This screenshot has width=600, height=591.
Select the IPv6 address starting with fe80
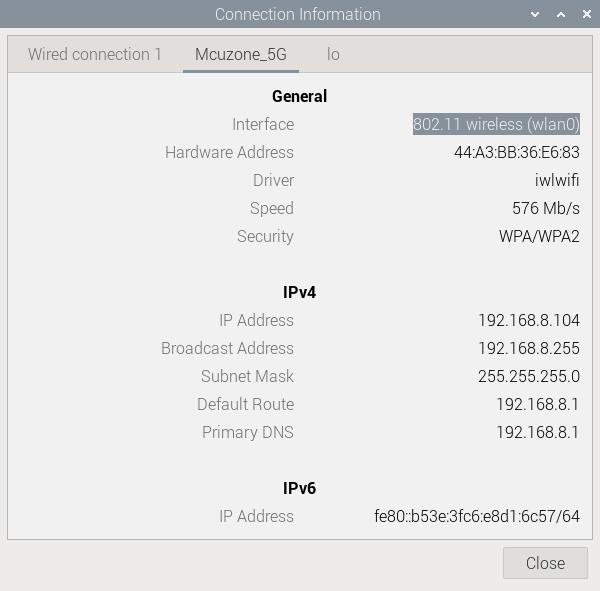pos(476,517)
